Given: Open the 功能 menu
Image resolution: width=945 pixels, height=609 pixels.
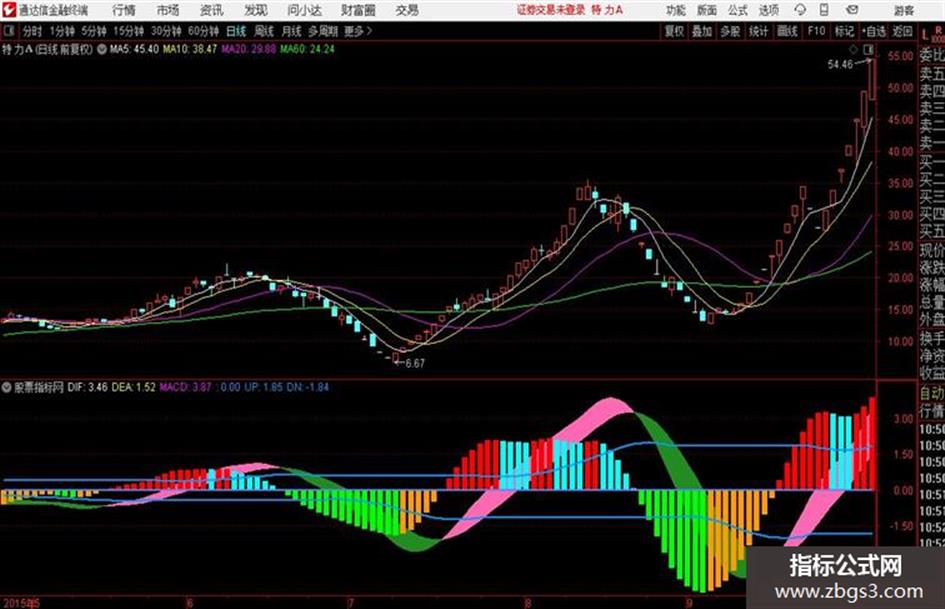Looking at the screenshot, I should tap(676, 10).
